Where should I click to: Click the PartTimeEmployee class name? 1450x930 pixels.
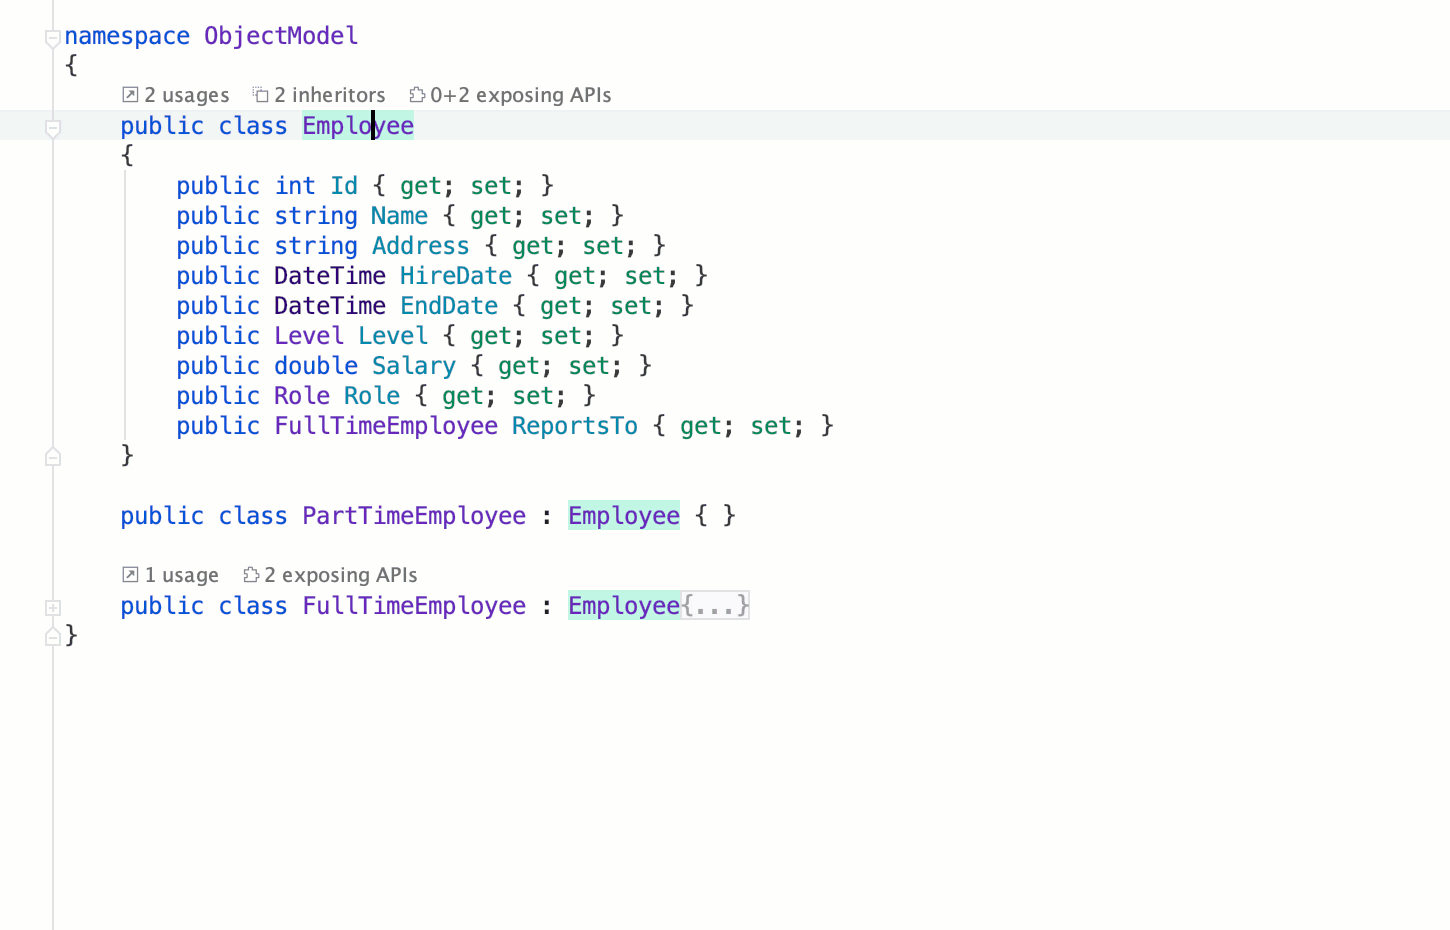pos(413,515)
